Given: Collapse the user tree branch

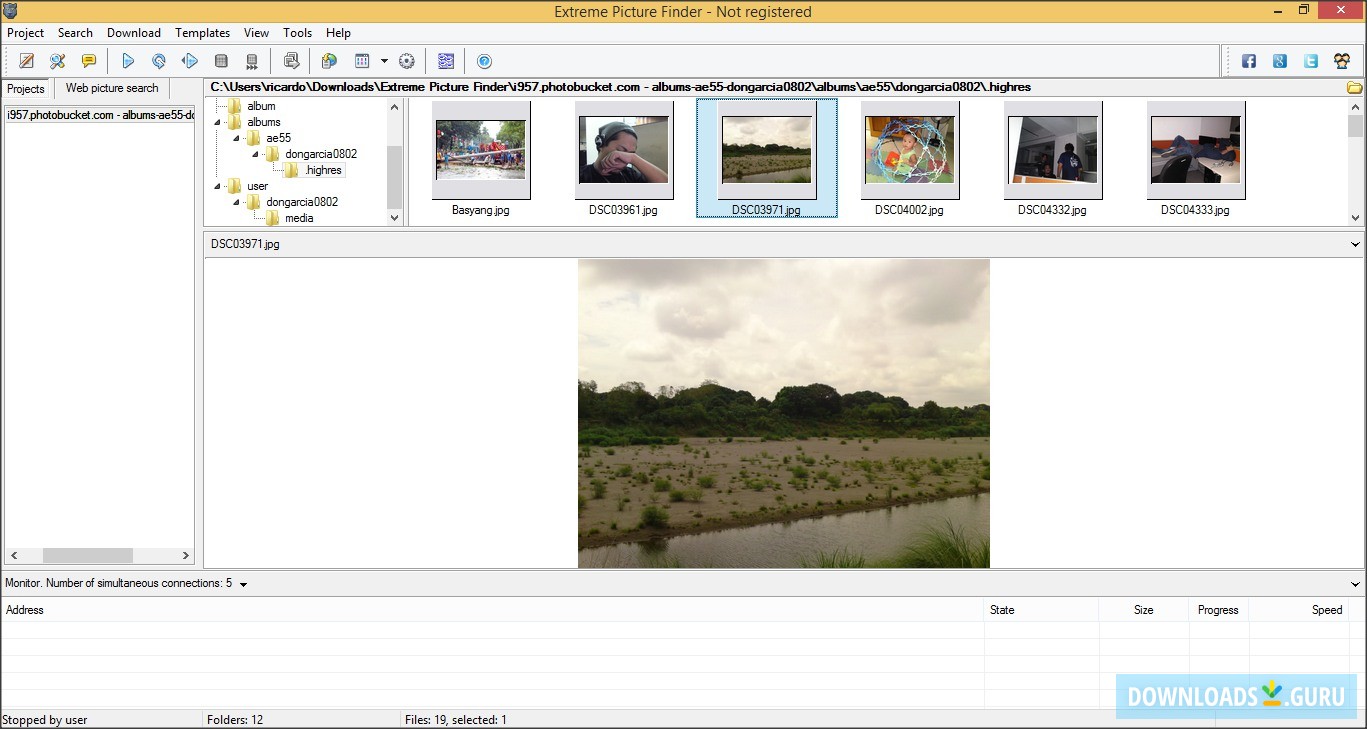Looking at the screenshot, I should (217, 185).
